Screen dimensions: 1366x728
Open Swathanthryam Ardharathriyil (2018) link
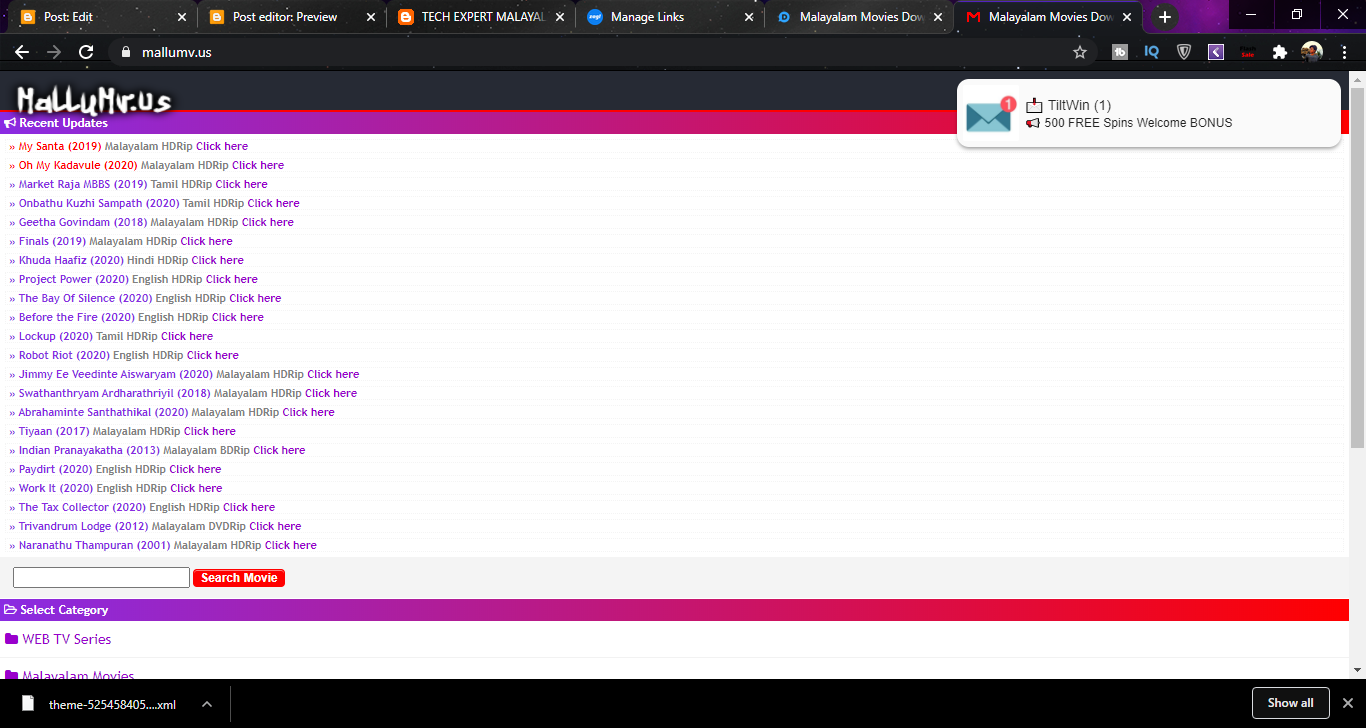click(x=115, y=393)
